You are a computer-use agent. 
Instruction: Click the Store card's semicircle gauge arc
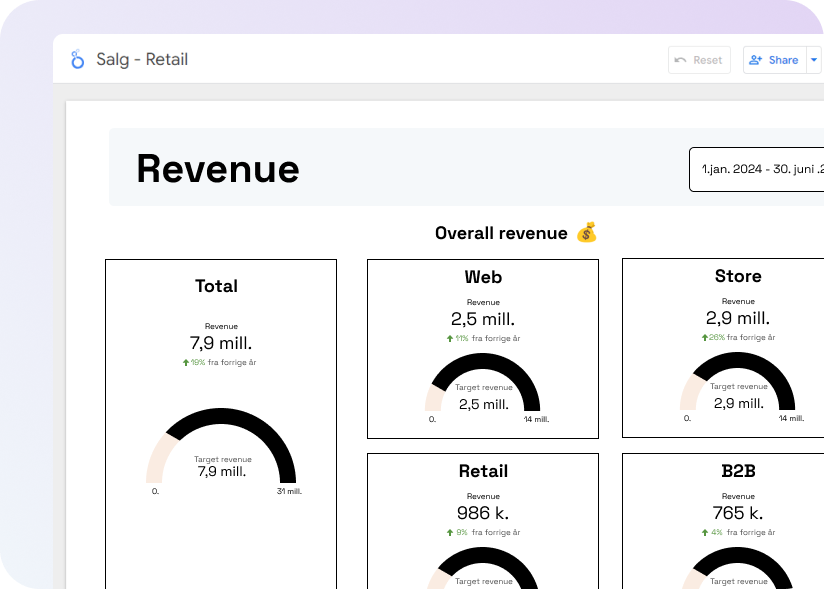tap(738, 359)
